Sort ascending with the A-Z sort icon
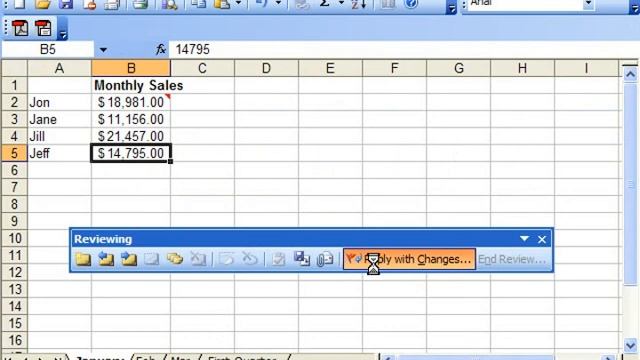 [x=358, y=4]
